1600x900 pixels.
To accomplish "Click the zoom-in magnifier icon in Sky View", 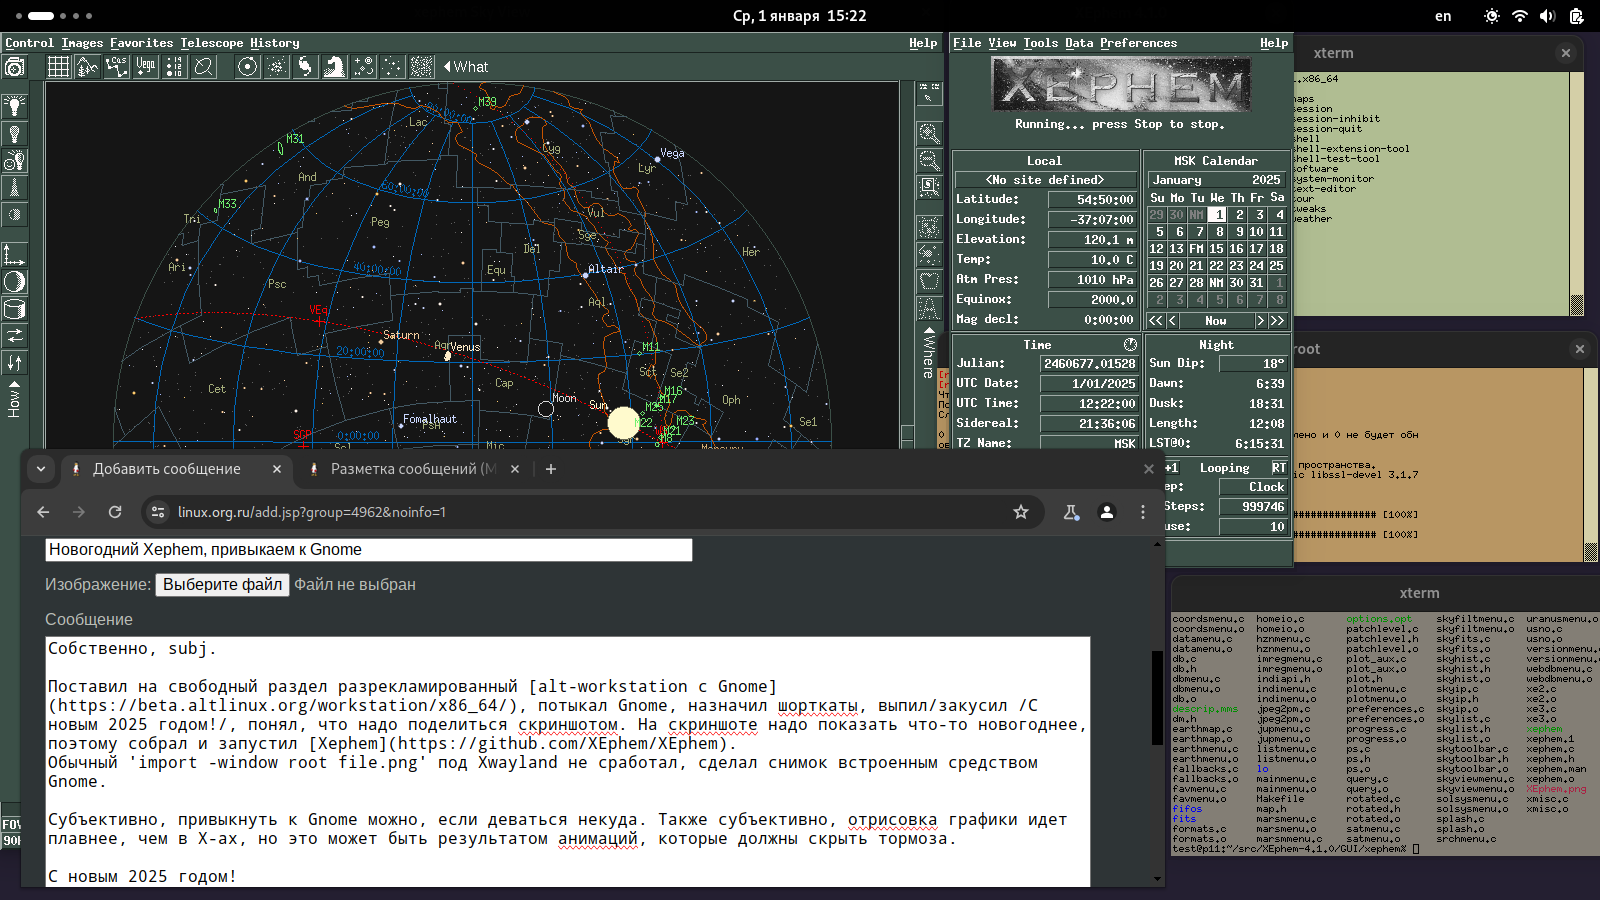I will pyautogui.click(x=929, y=134).
